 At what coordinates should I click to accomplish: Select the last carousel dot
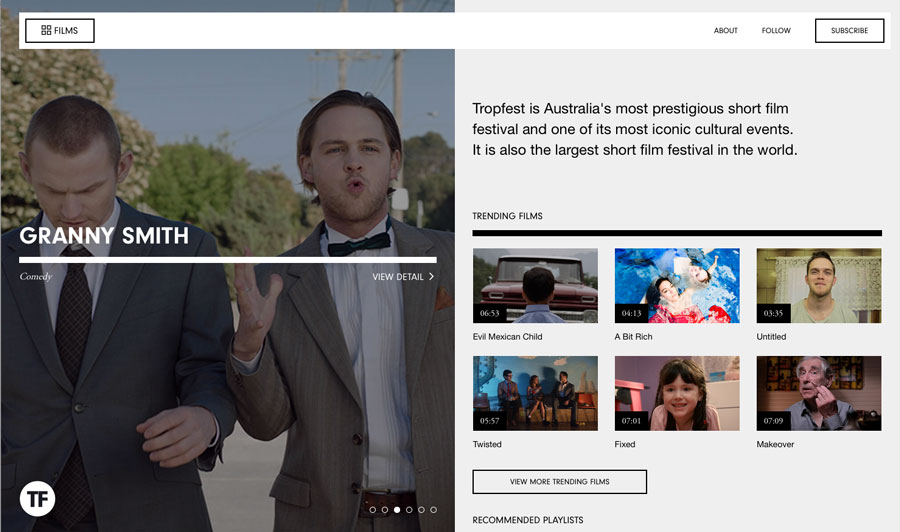(x=433, y=510)
